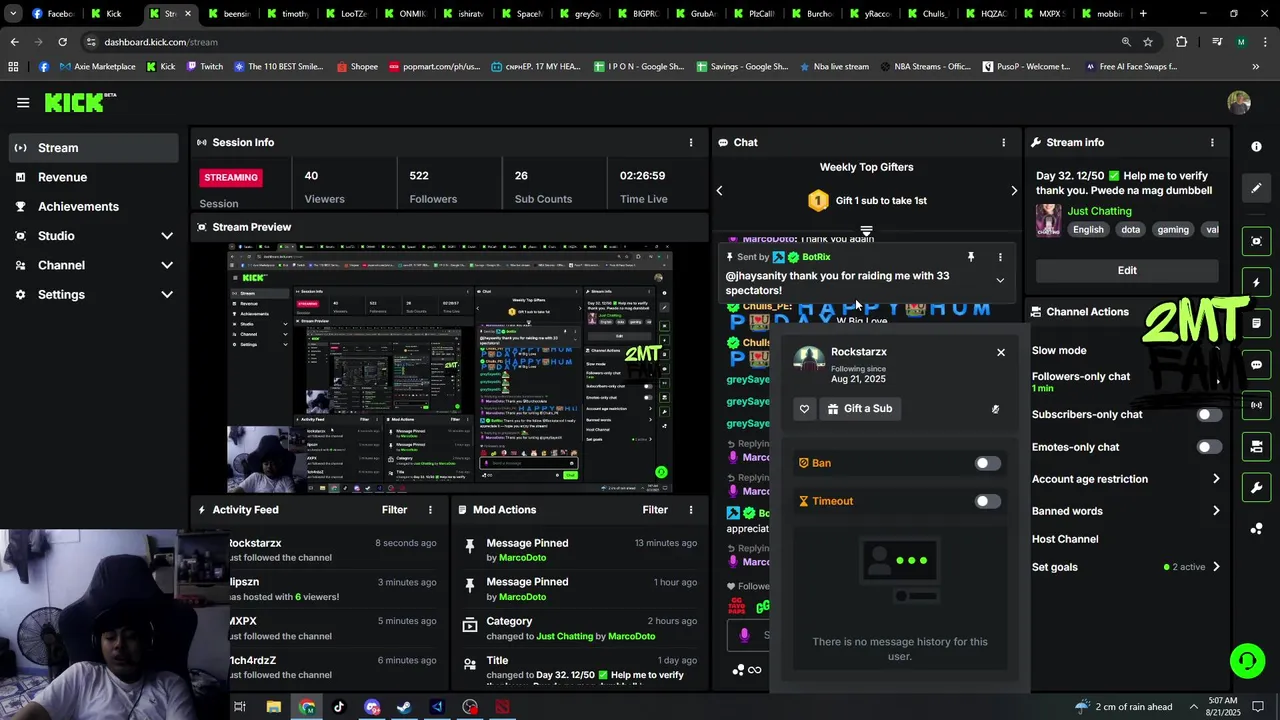Image resolution: width=1280 pixels, height=720 pixels.
Task: Open the Nba live stream bookmark
Action: [833, 67]
